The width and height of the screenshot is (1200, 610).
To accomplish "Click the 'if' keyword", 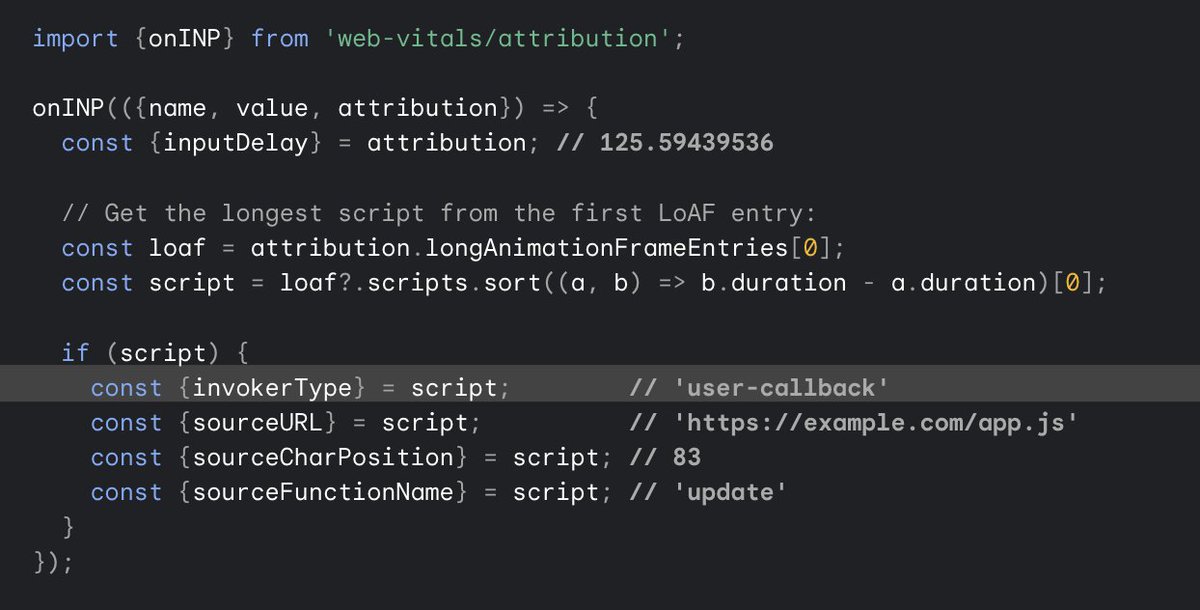I will [76, 352].
